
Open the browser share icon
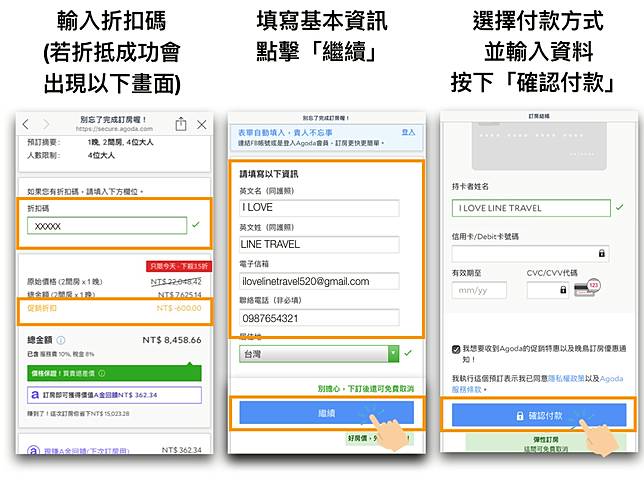(x=181, y=124)
